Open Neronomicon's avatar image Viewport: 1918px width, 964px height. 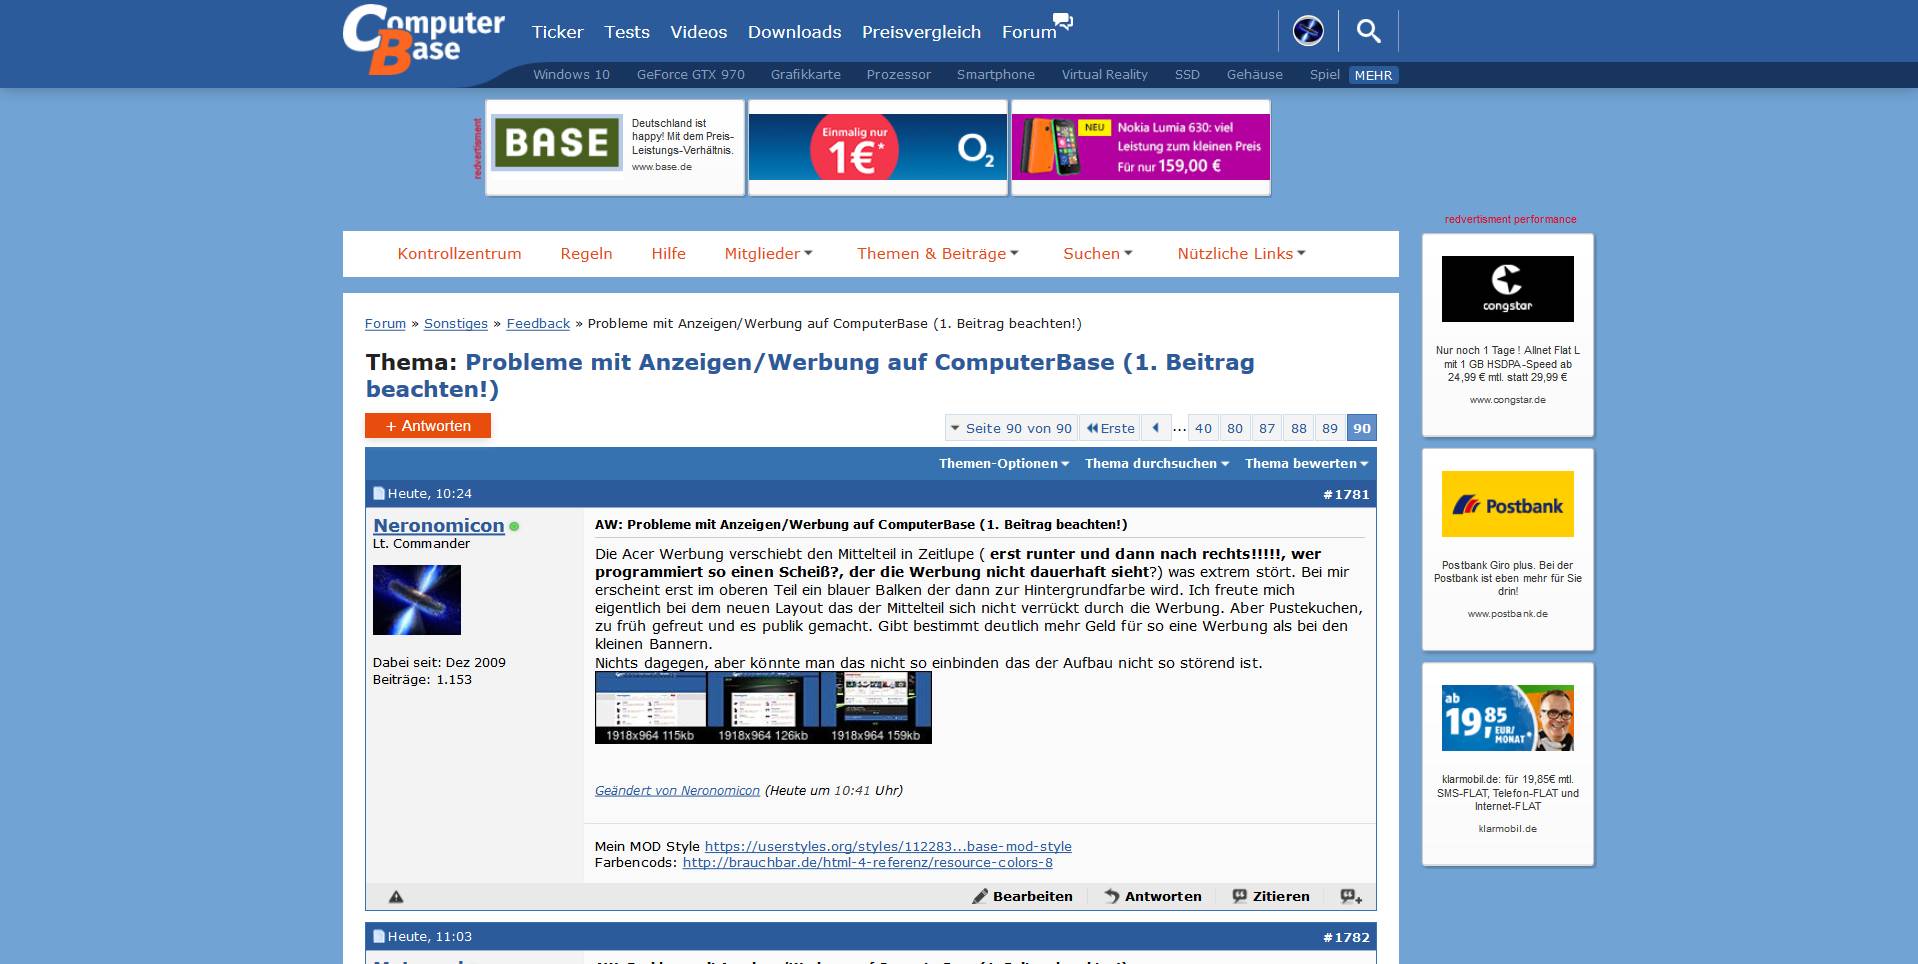tap(417, 600)
